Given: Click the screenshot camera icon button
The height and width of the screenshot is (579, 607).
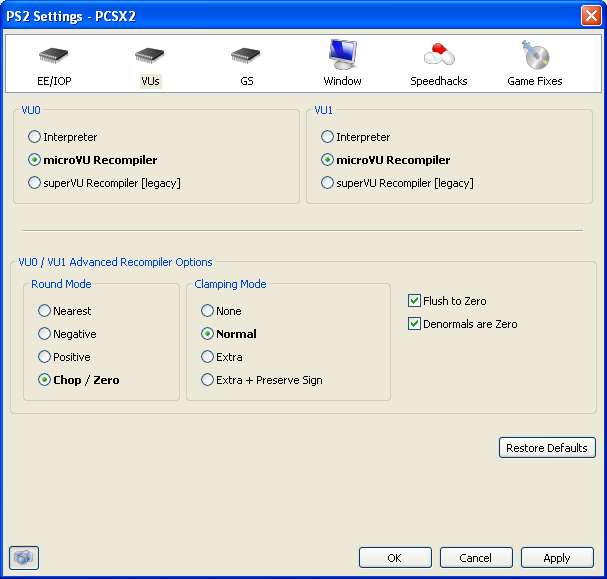Looking at the screenshot, I should point(24,558).
